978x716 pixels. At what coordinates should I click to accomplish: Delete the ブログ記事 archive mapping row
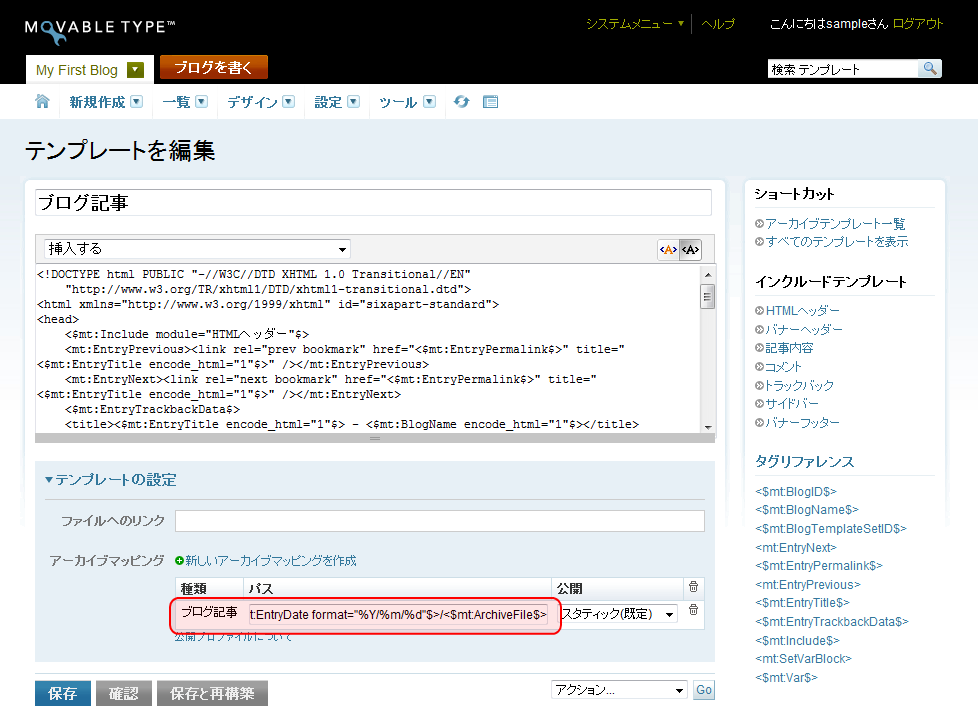pyautogui.click(x=693, y=610)
